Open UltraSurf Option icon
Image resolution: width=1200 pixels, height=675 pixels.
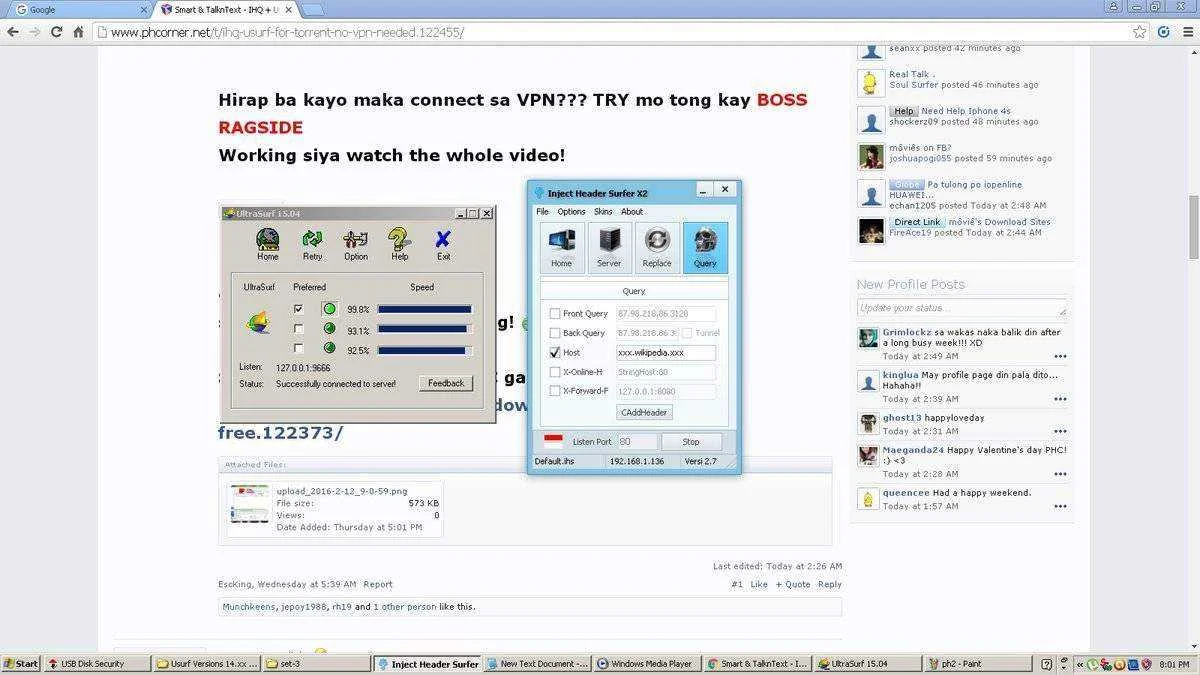click(x=356, y=239)
